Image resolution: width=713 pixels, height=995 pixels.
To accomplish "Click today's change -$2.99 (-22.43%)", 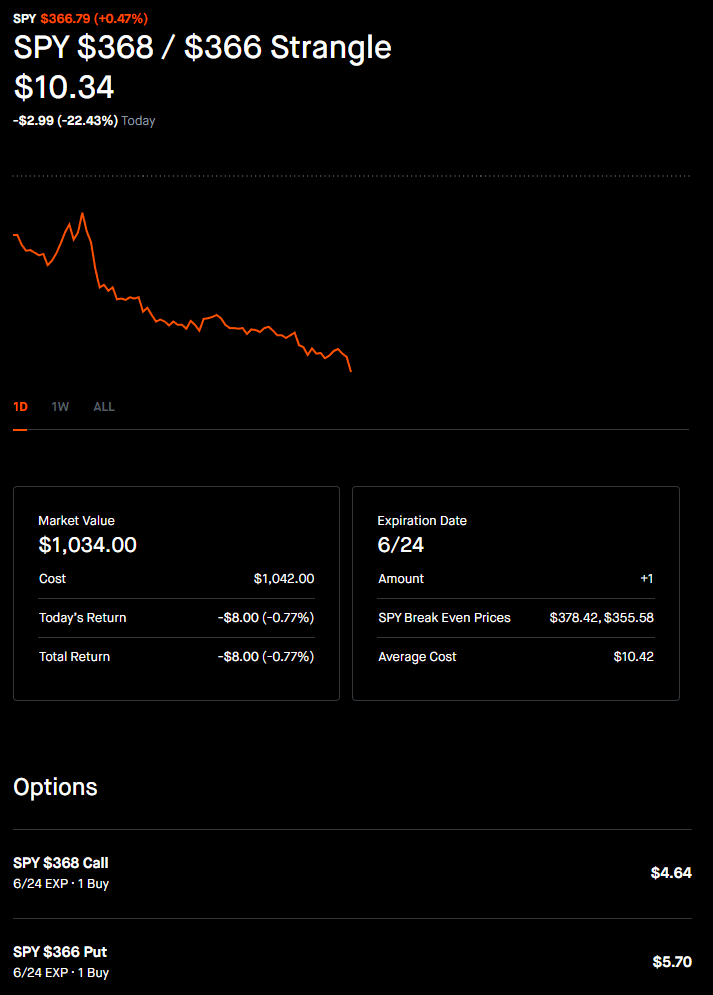I will click(65, 121).
